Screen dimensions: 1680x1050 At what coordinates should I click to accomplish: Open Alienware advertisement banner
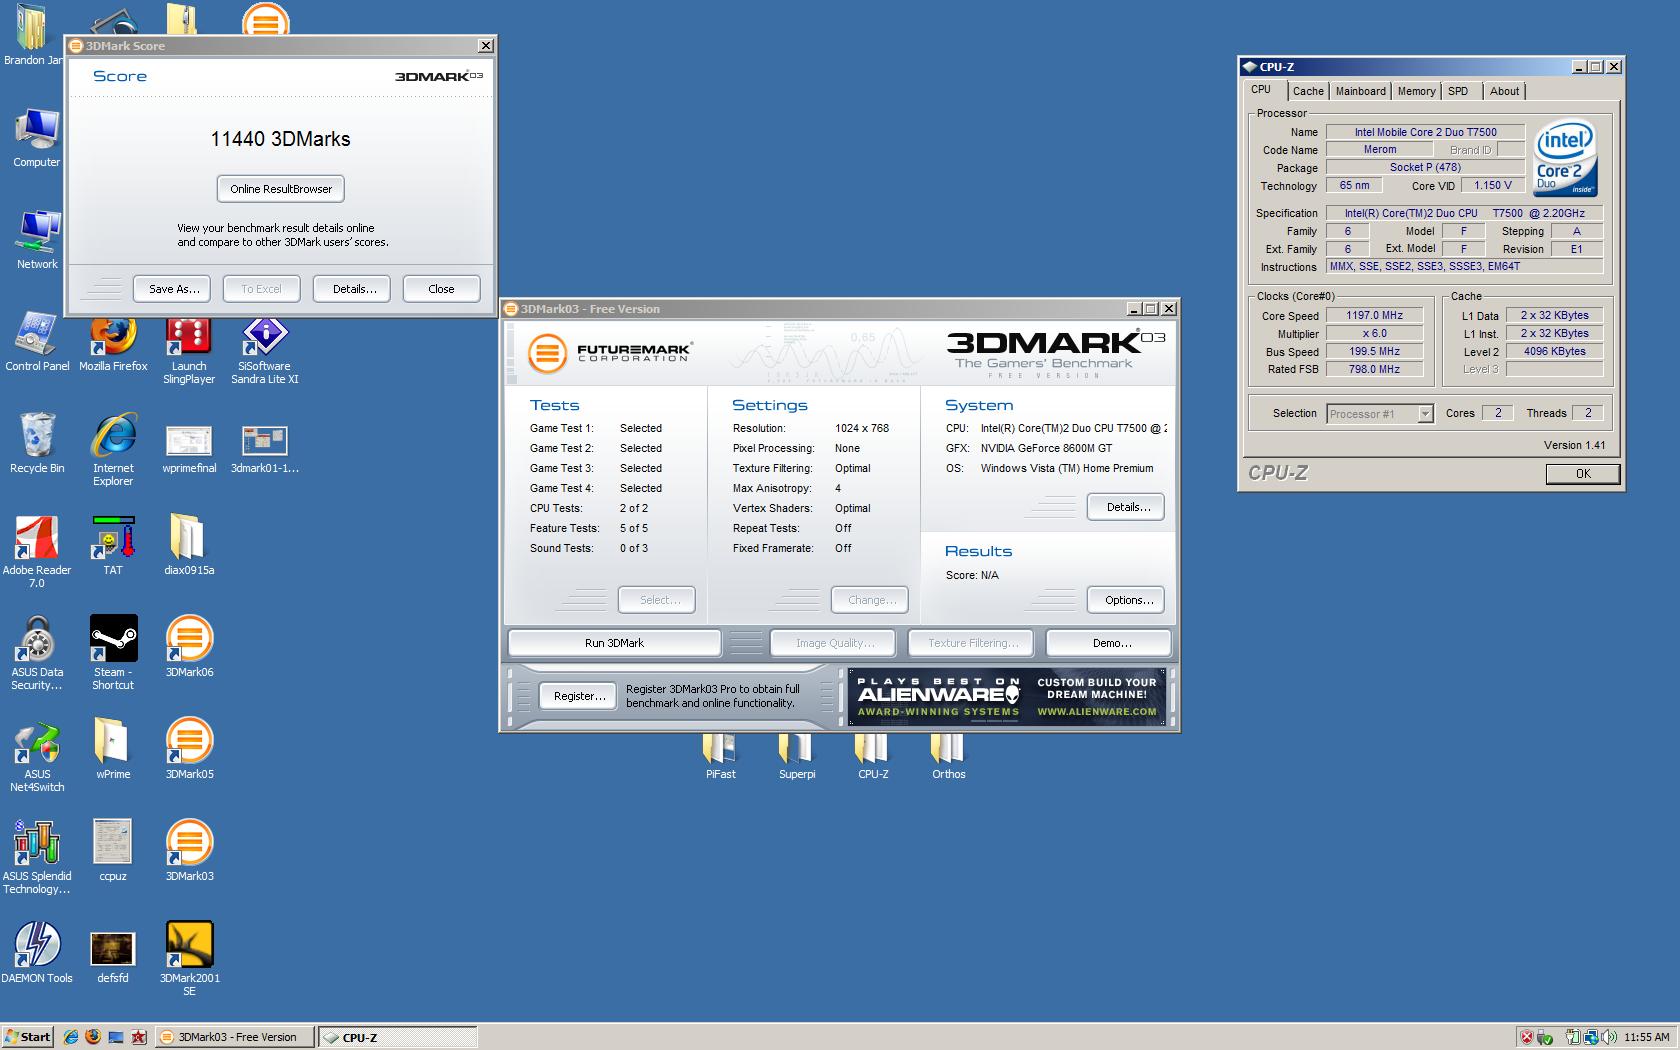(x=1006, y=696)
